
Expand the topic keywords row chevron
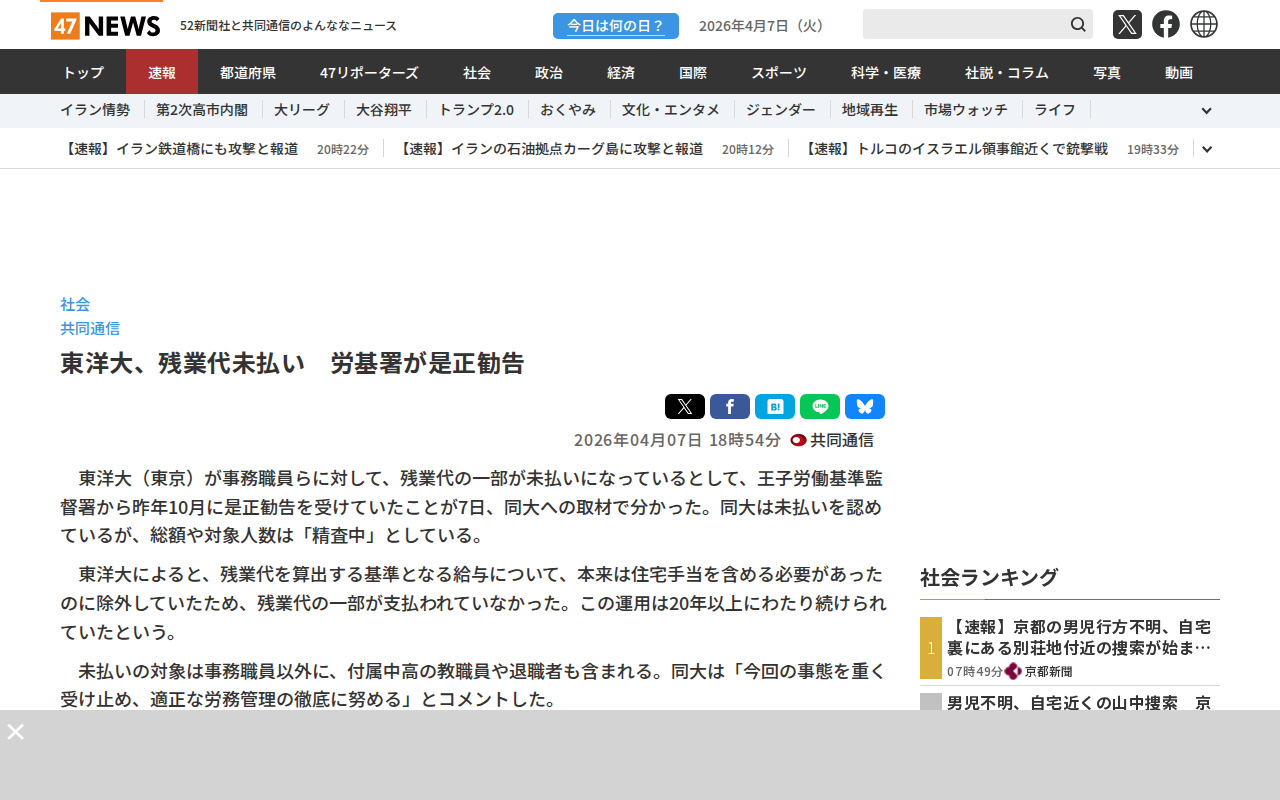tap(1206, 111)
